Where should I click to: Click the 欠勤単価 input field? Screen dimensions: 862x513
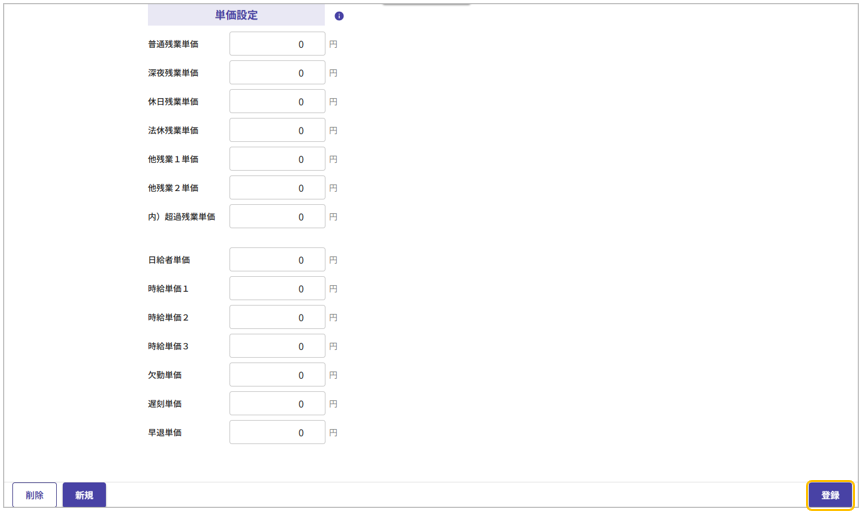(277, 375)
